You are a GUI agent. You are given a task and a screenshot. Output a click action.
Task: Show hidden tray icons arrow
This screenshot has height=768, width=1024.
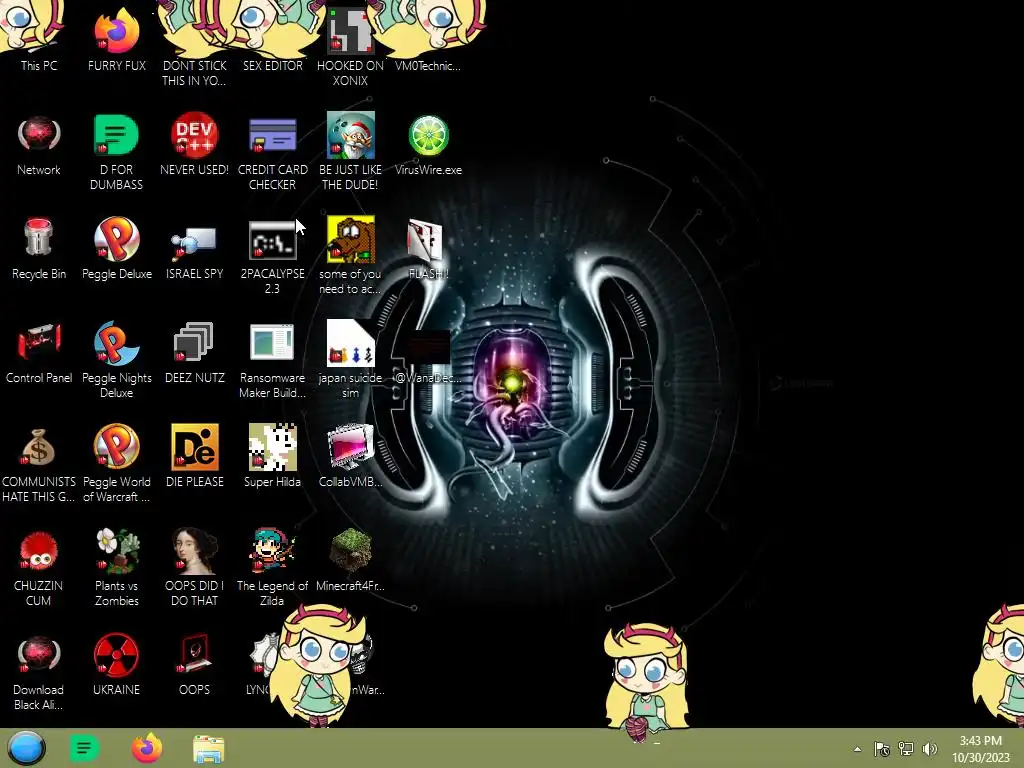click(x=857, y=749)
